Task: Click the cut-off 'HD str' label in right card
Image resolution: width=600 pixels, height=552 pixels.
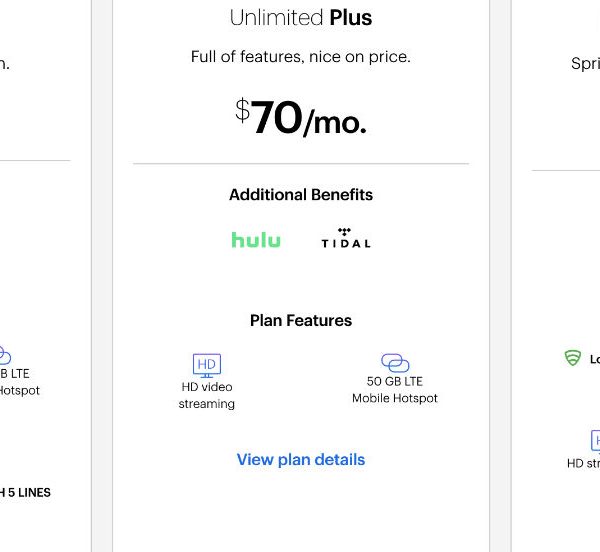Action: pyautogui.click(x=583, y=463)
